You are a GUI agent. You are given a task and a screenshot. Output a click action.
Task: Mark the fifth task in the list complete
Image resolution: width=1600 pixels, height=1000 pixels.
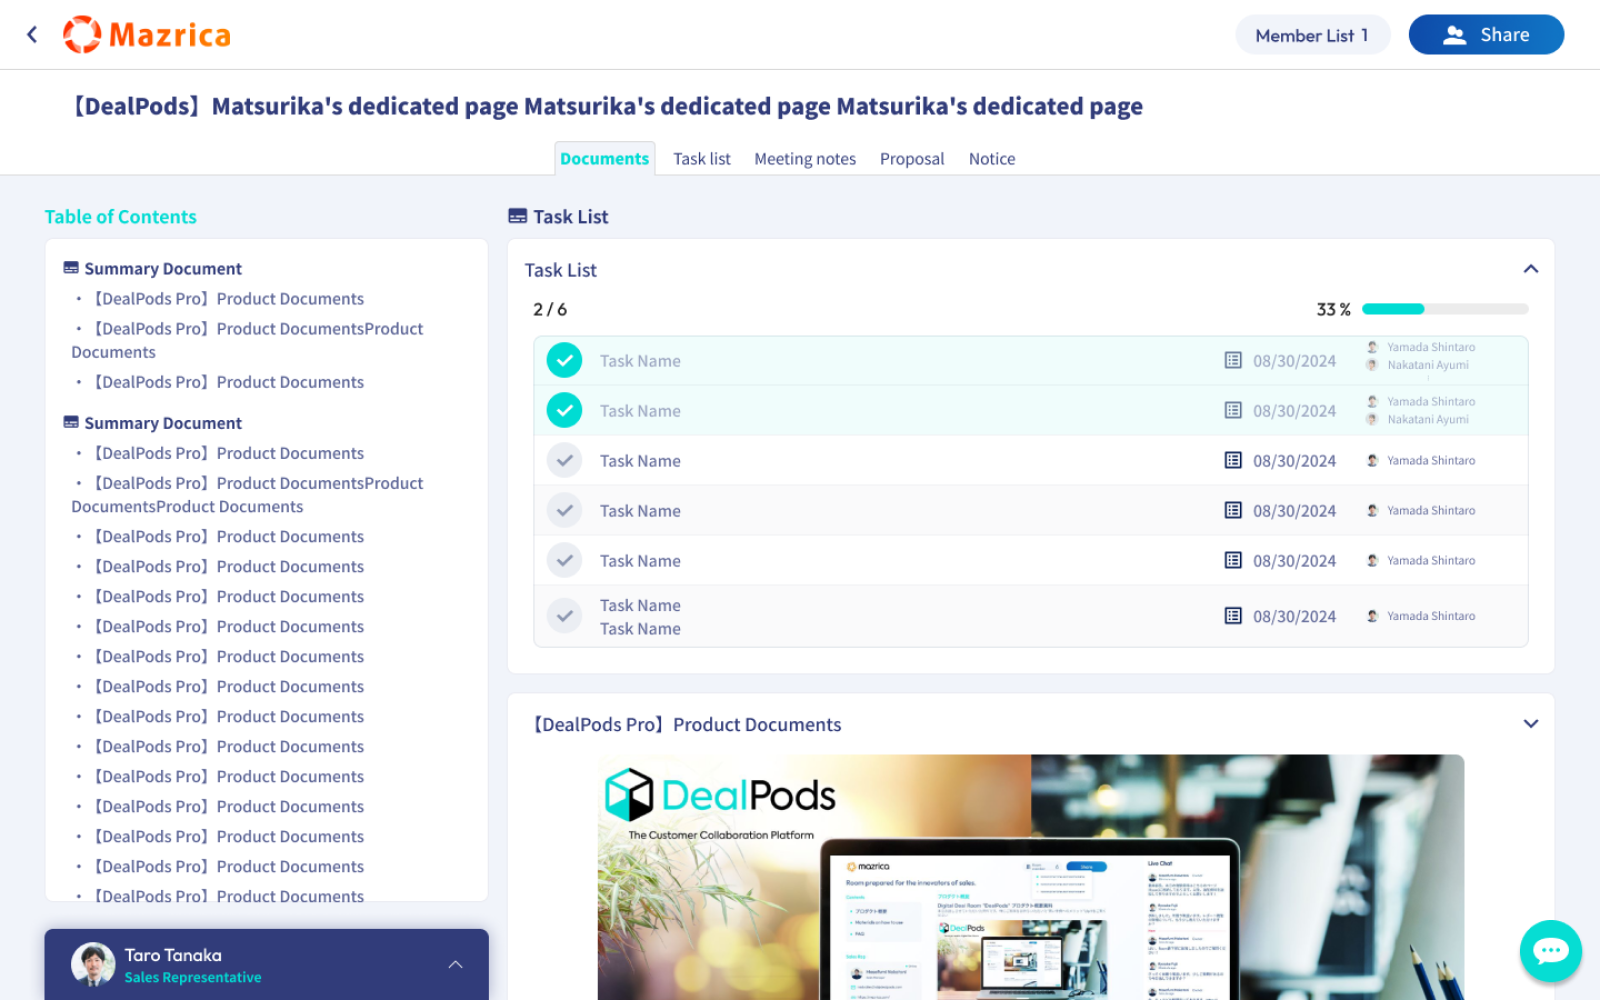[x=564, y=560]
